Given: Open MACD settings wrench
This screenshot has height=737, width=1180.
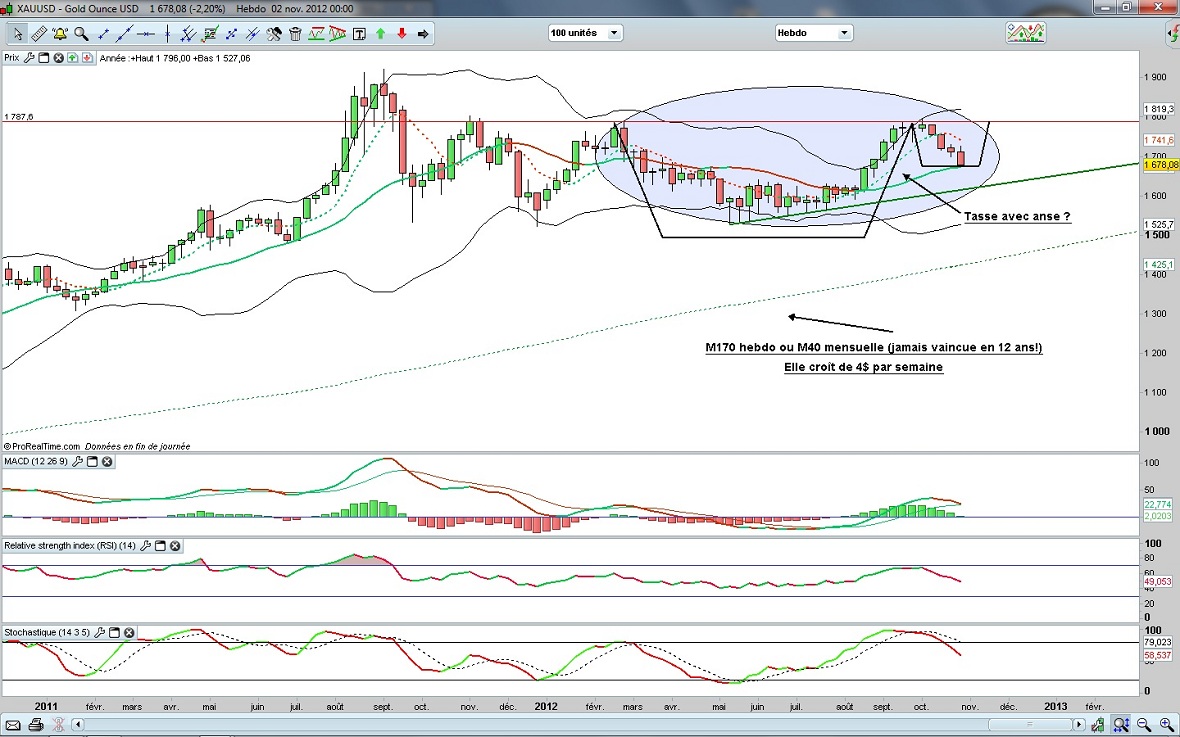Looking at the screenshot, I should [x=77, y=462].
